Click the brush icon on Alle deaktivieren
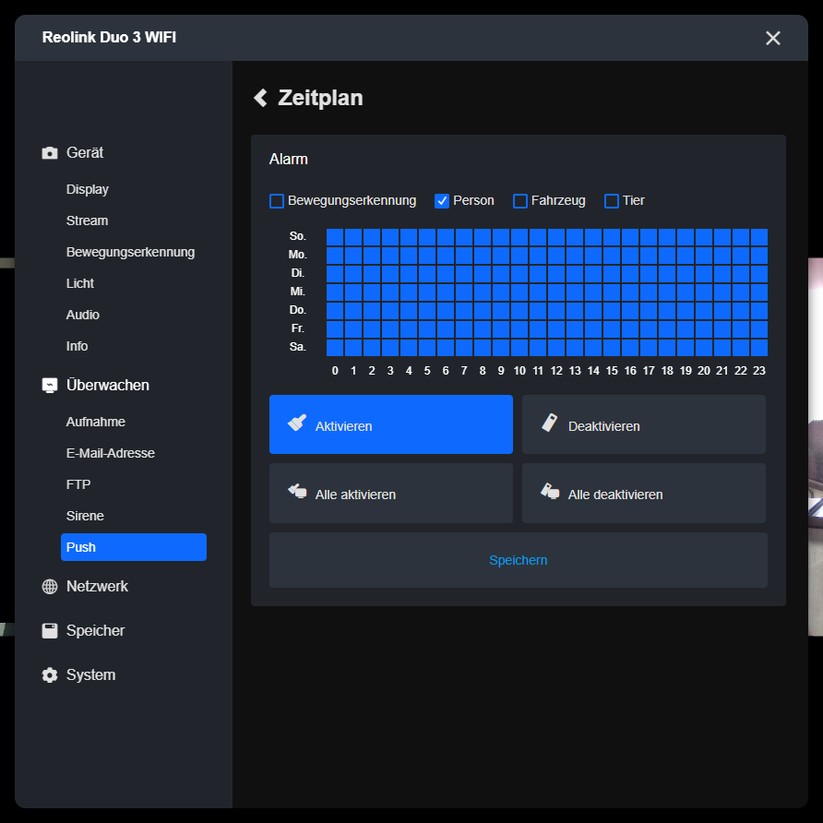This screenshot has height=823, width=823. (549, 490)
